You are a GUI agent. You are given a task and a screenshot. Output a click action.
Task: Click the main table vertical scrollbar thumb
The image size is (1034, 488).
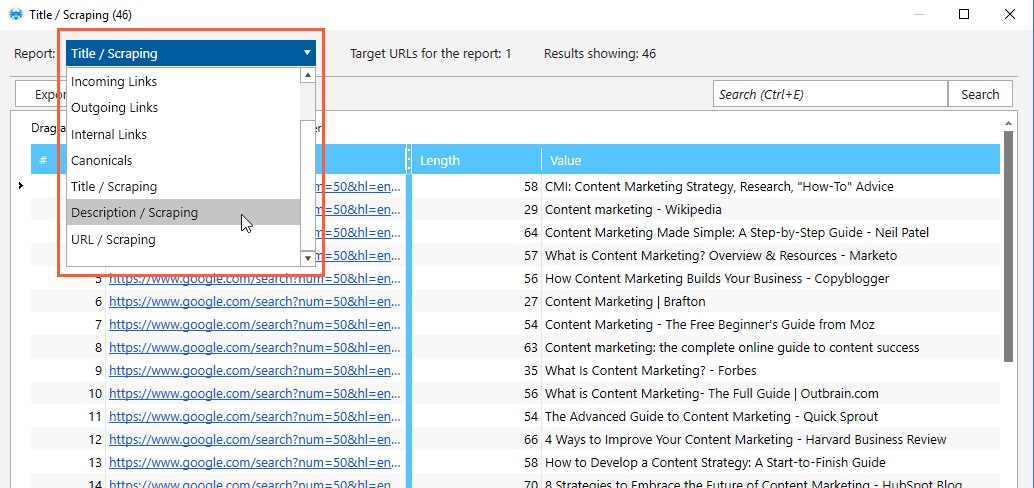(x=1008, y=245)
